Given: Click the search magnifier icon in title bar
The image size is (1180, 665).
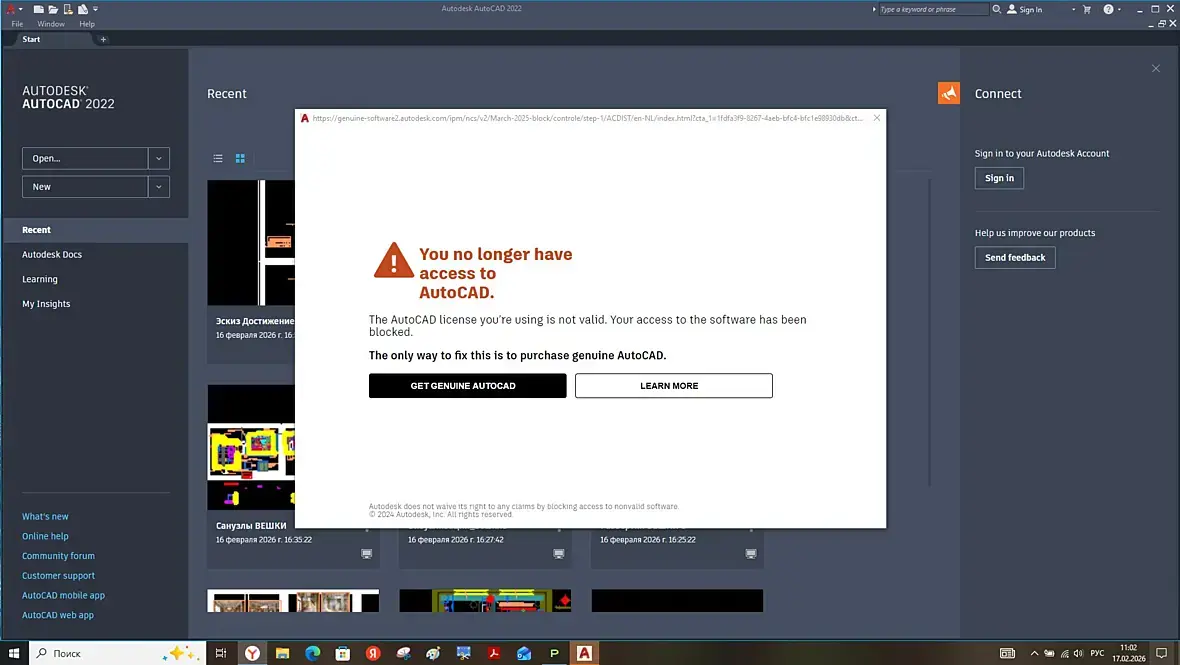Looking at the screenshot, I should click(996, 9).
